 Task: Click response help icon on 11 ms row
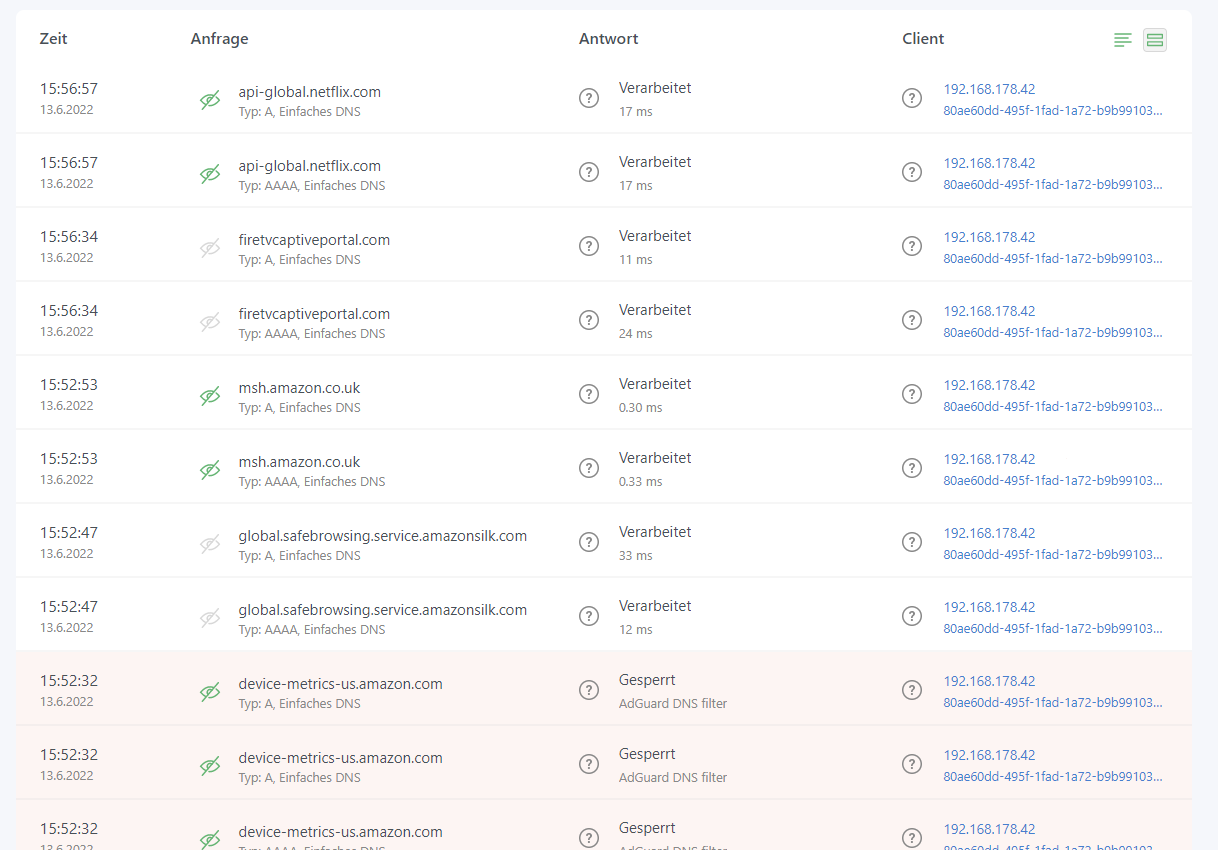pos(589,246)
